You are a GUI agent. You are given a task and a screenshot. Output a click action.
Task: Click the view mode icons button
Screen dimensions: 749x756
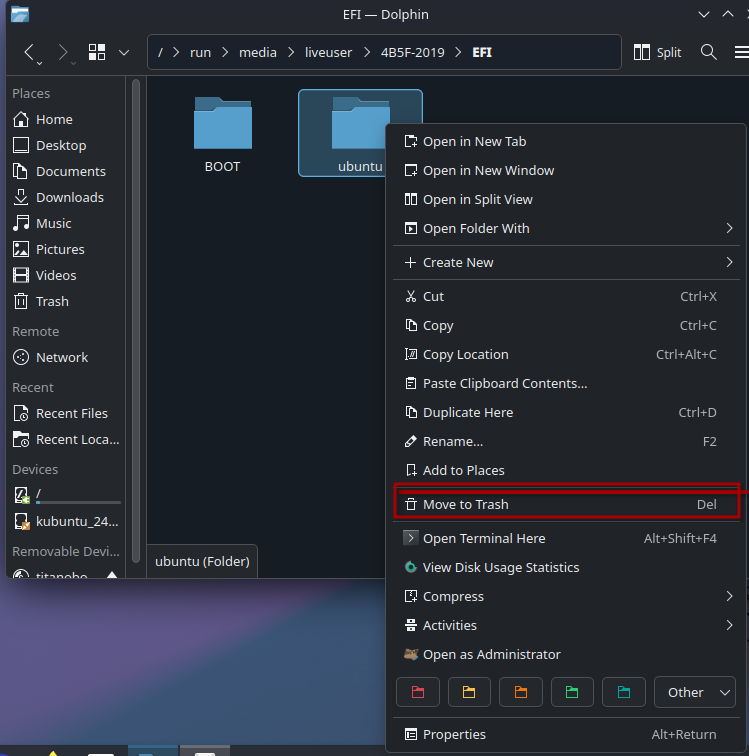tap(97, 52)
